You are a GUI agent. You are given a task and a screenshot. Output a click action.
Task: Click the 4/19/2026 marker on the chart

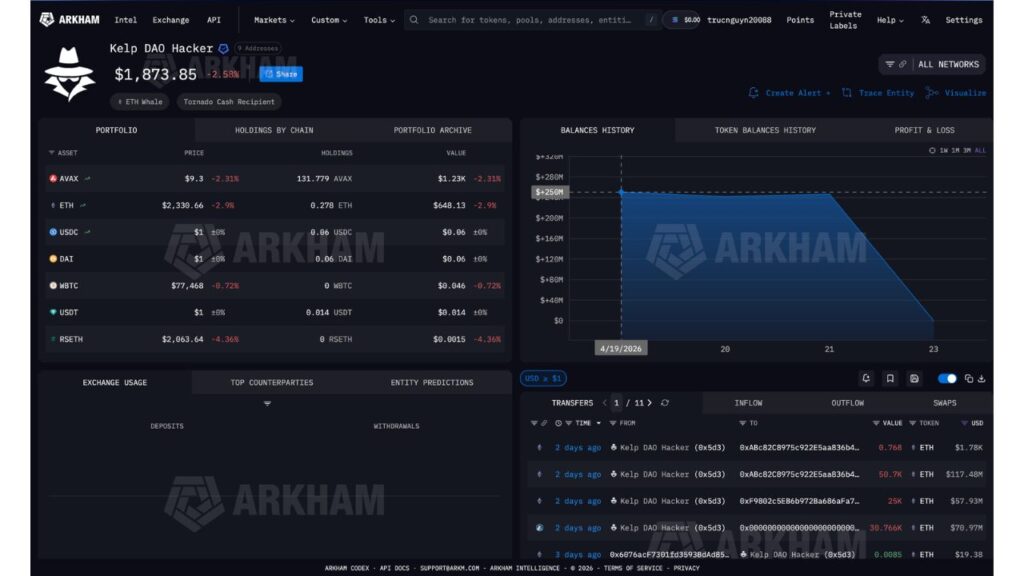pos(622,347)
